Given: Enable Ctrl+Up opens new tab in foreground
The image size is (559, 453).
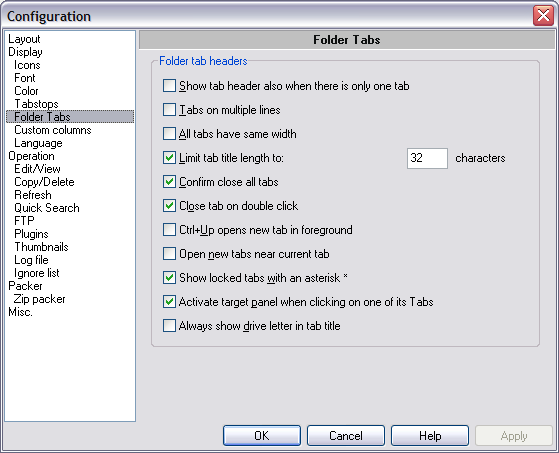Looking at the screenshot, I should [x=169, y=230].
